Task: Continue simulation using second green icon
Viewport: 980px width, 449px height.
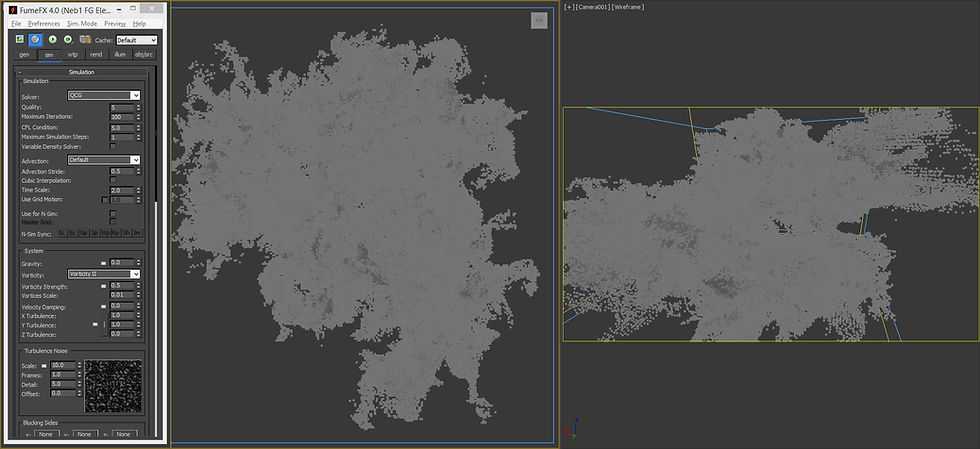Action: [x=68, y=39]
